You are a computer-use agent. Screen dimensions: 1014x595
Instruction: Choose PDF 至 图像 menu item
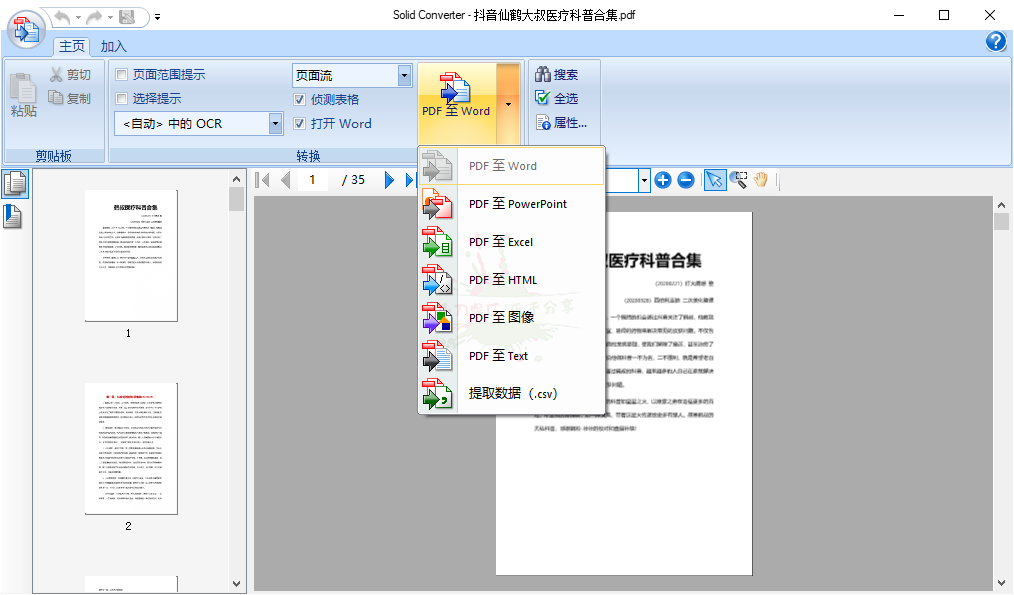(512, 318)
